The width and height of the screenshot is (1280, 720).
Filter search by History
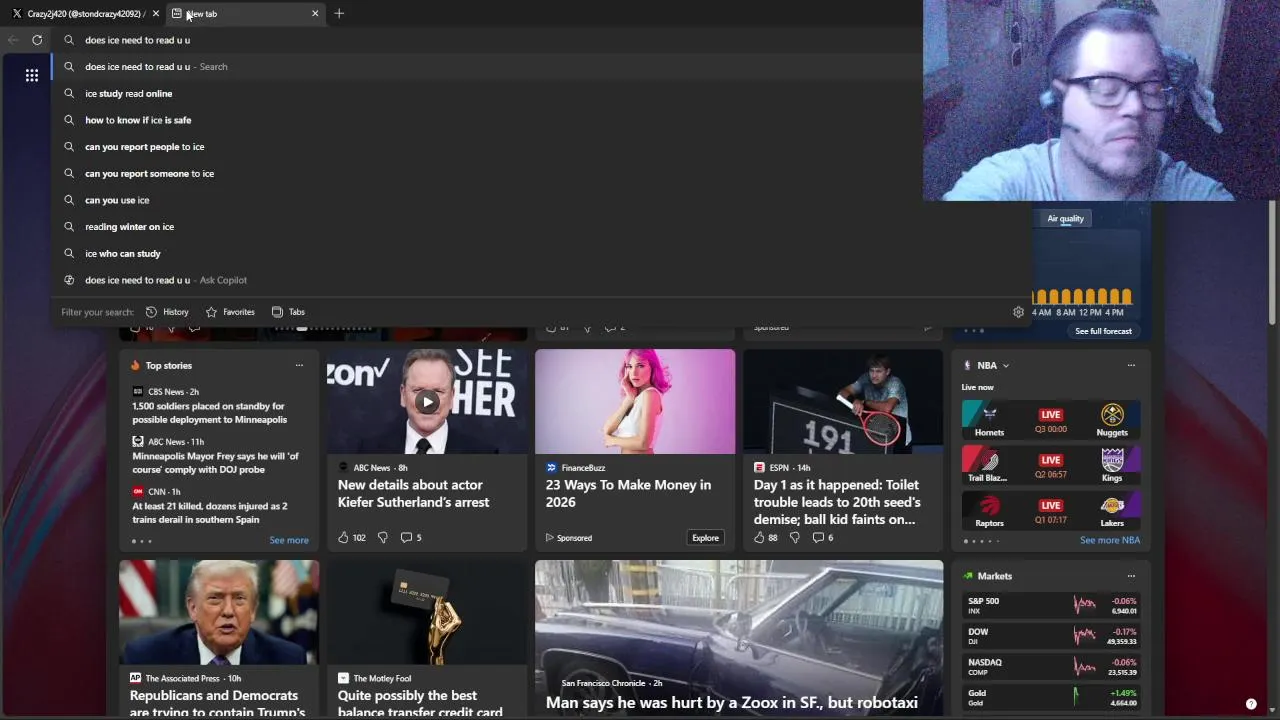click(x=167, y=312)
